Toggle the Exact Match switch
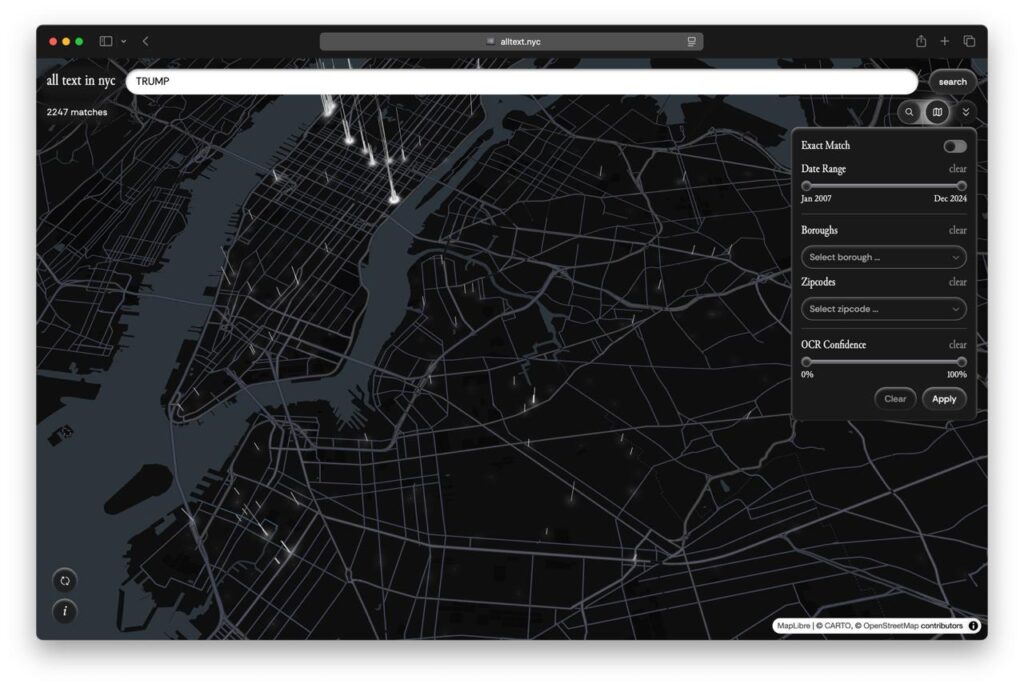1024x688 pixels. click(x=955, y=146)
